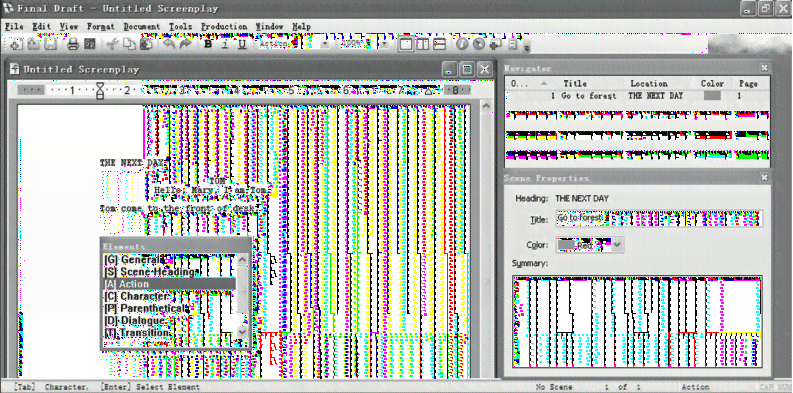
Task: Close the Navigator panel
Action: tap(764, 68)
